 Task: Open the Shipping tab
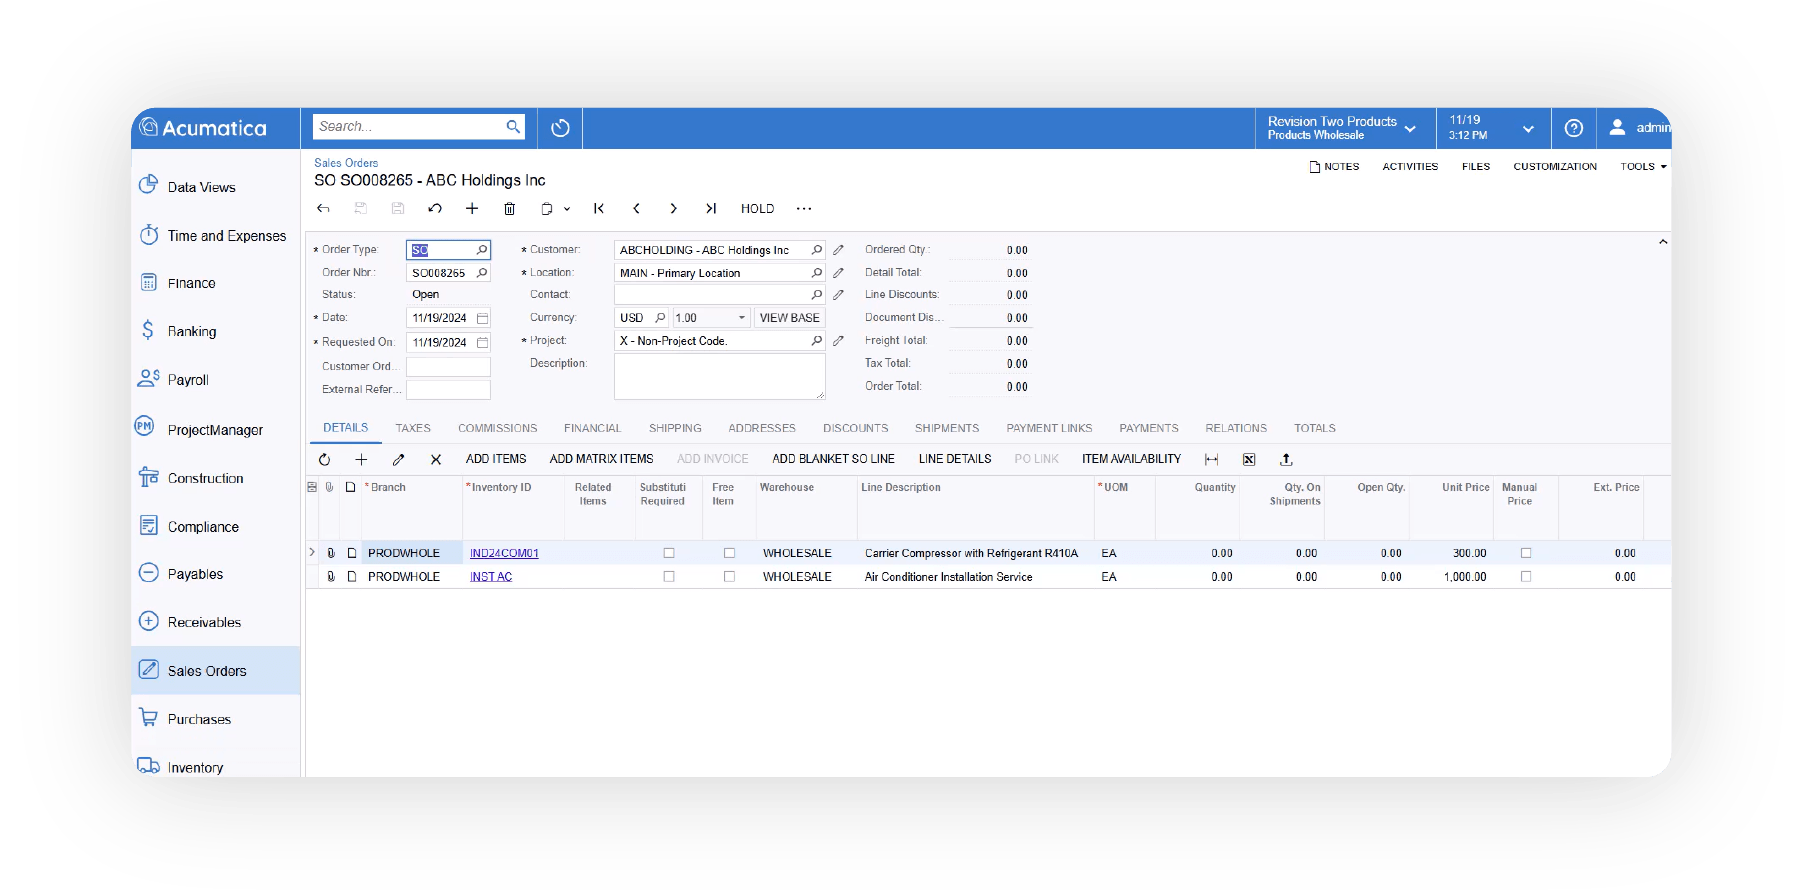[675, 428]
